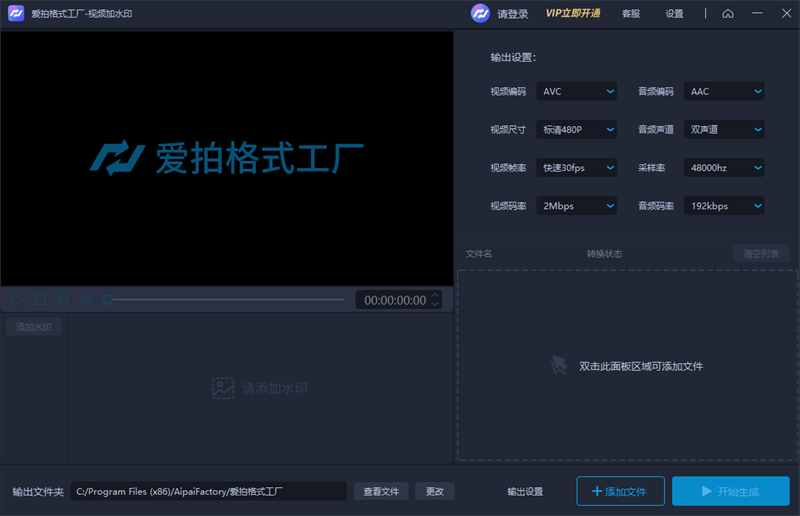
Task: Play the video preview
Action: 18,300
